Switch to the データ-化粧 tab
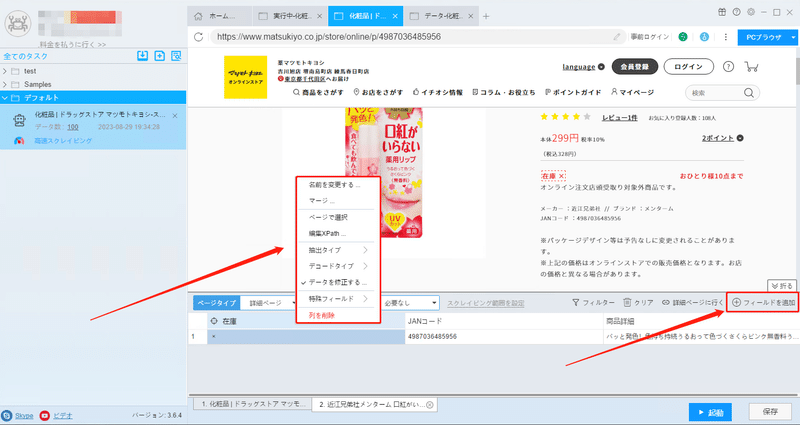Screen dimensions: 800x425 pyautogui.click(x=441, y=16)
